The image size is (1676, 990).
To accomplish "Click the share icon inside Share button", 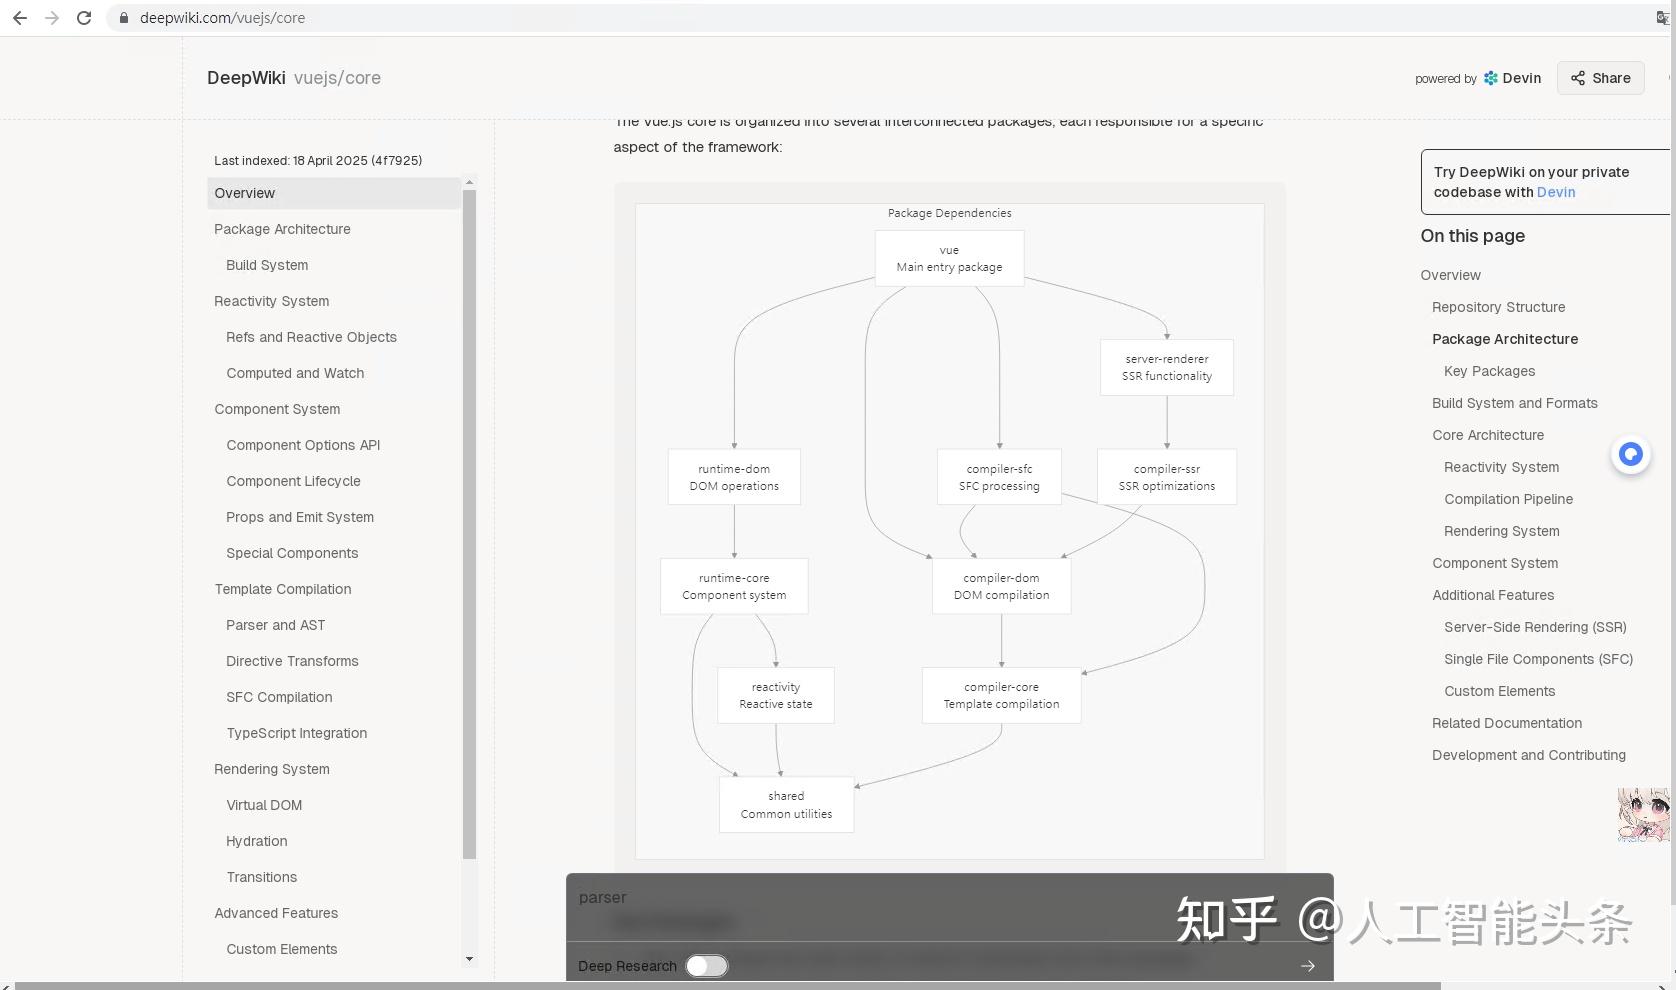I will tap(1578, 78).
